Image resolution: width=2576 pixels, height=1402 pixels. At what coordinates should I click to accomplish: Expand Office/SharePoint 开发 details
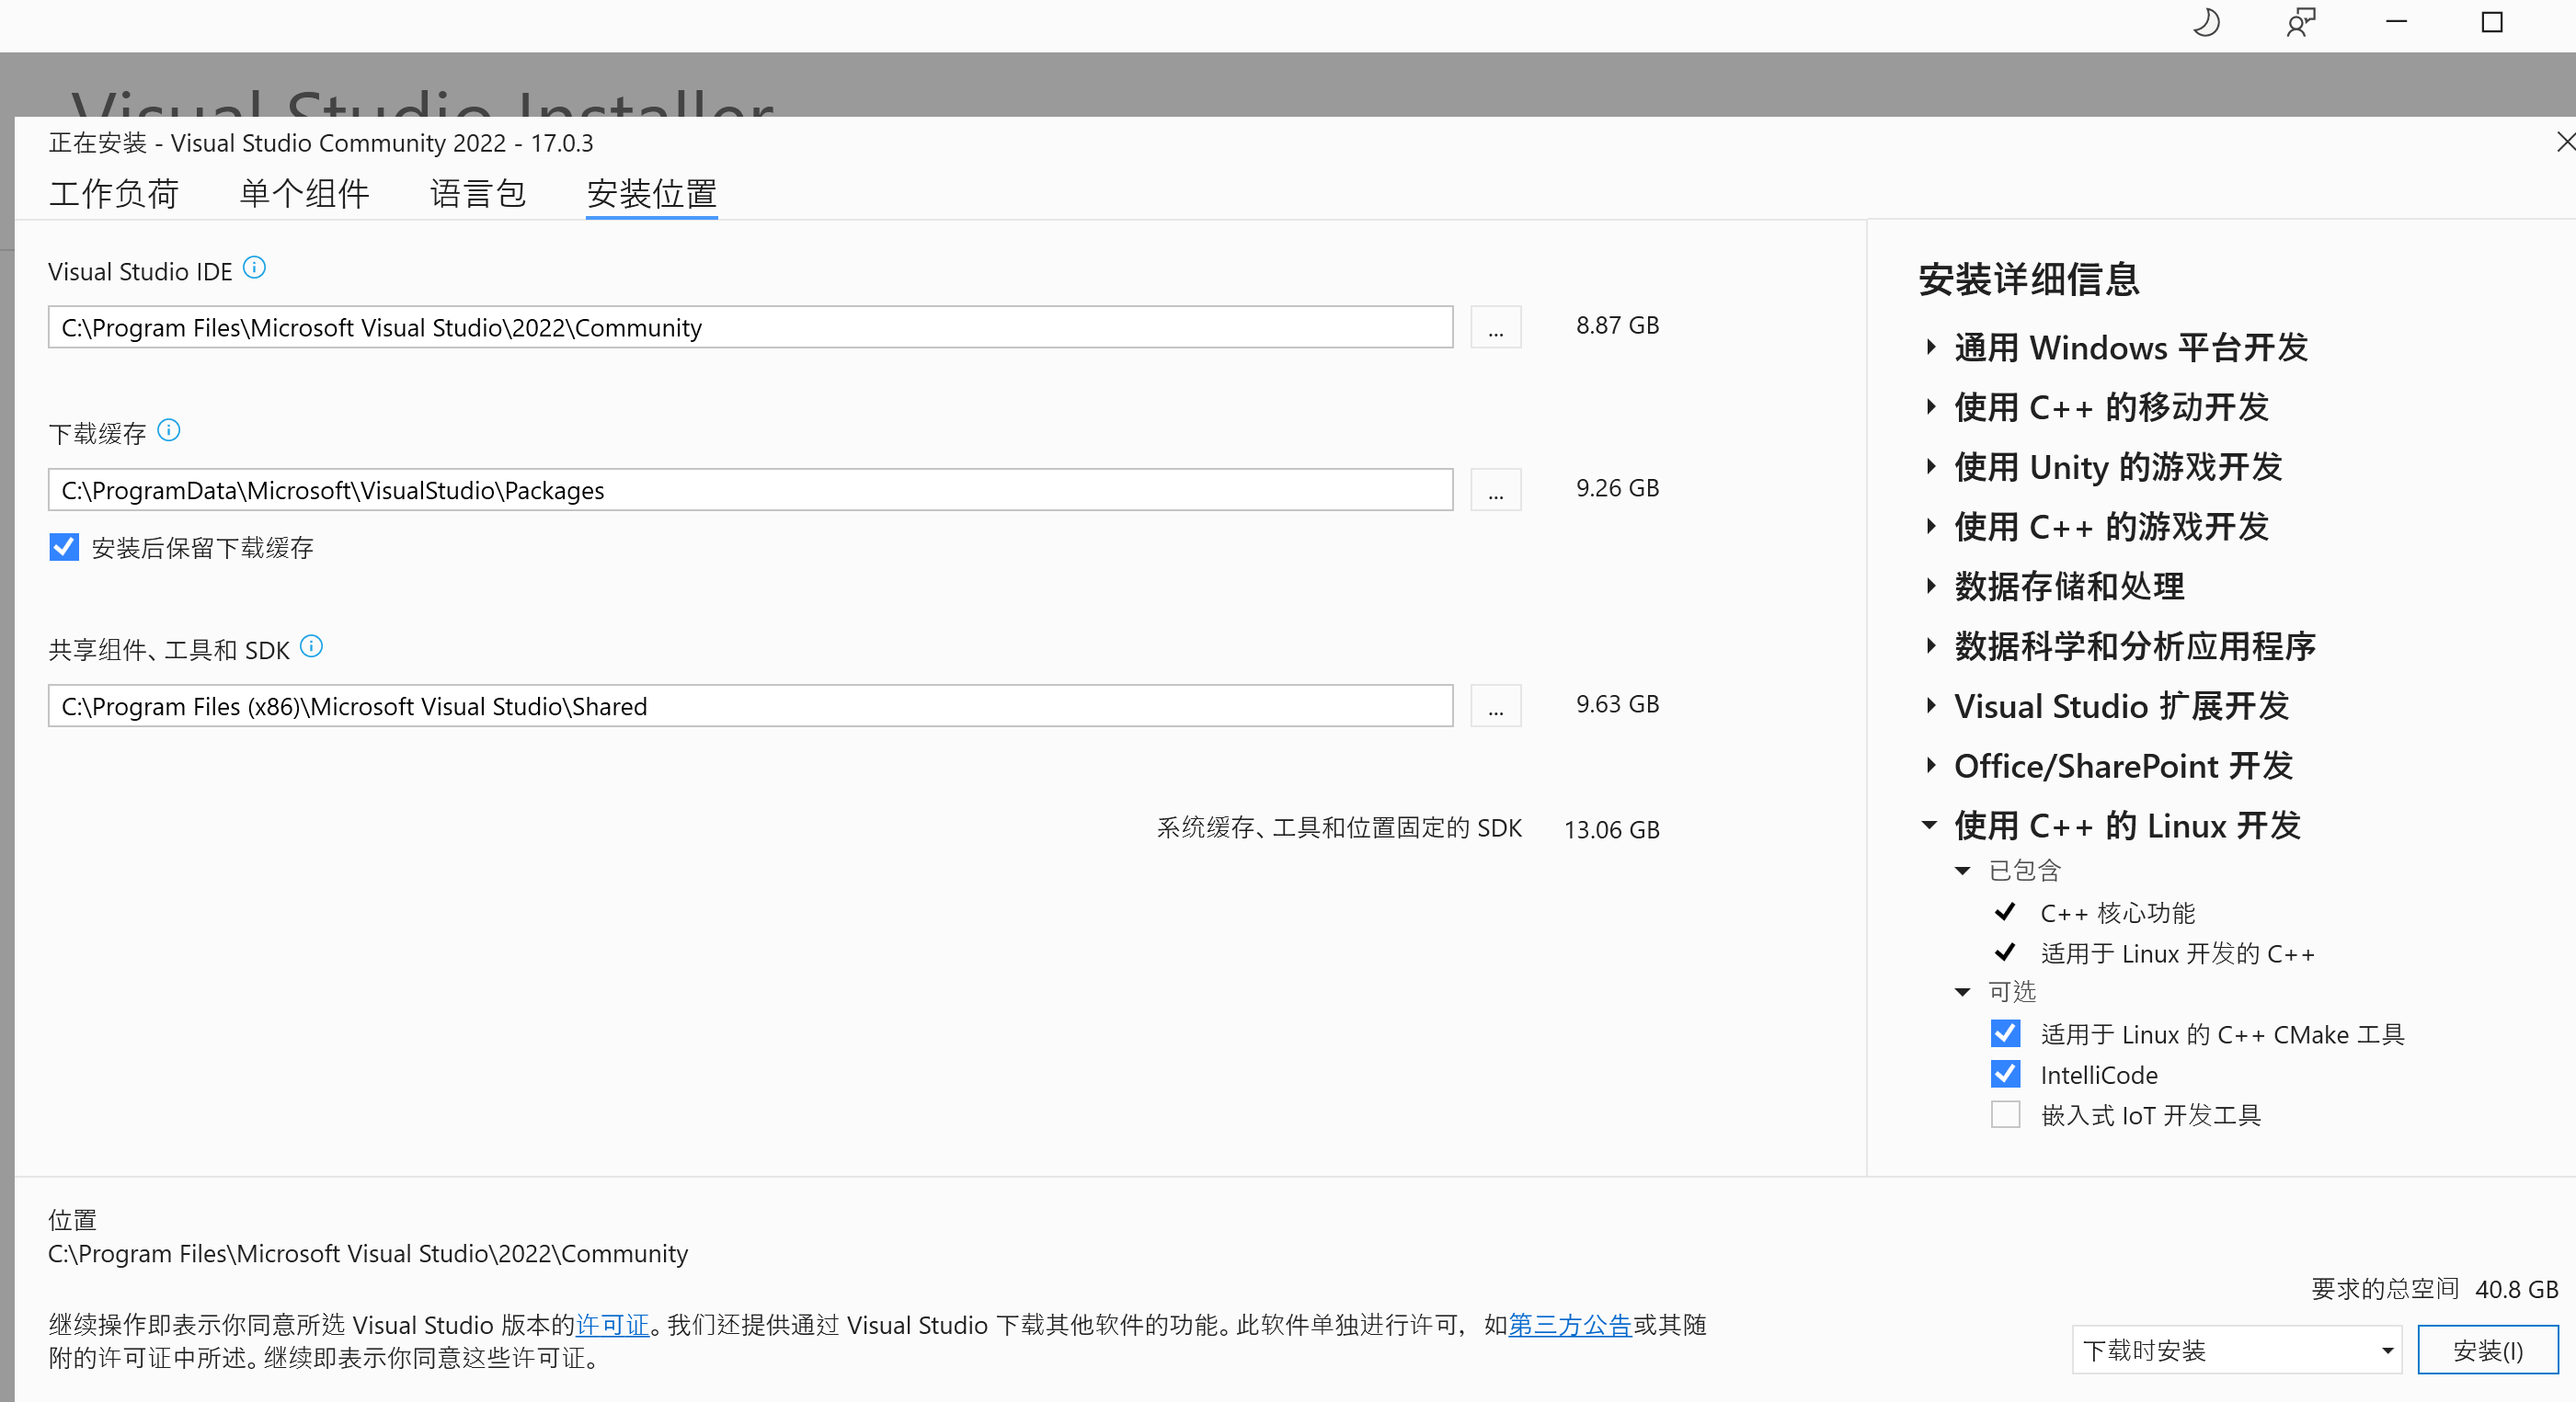1931,766
